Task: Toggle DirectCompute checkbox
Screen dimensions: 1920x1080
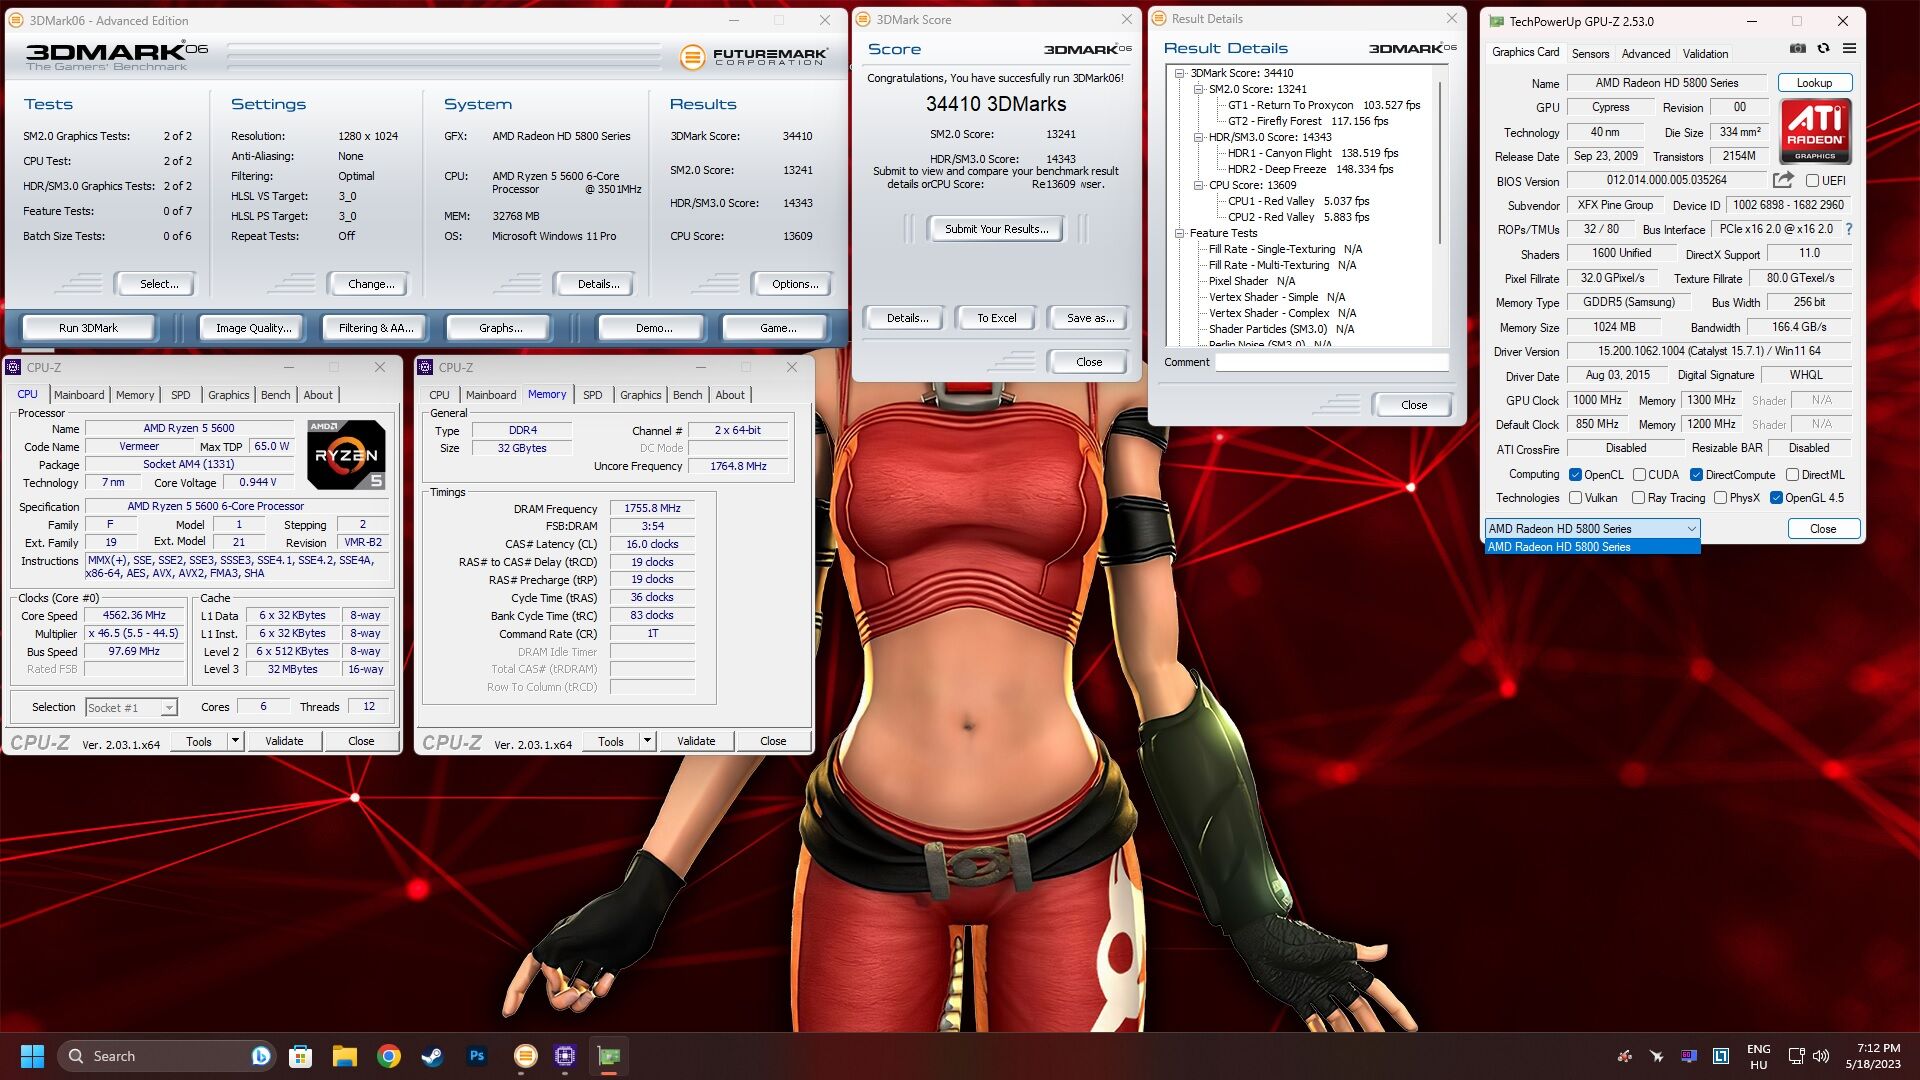Action: (1697, 475)
